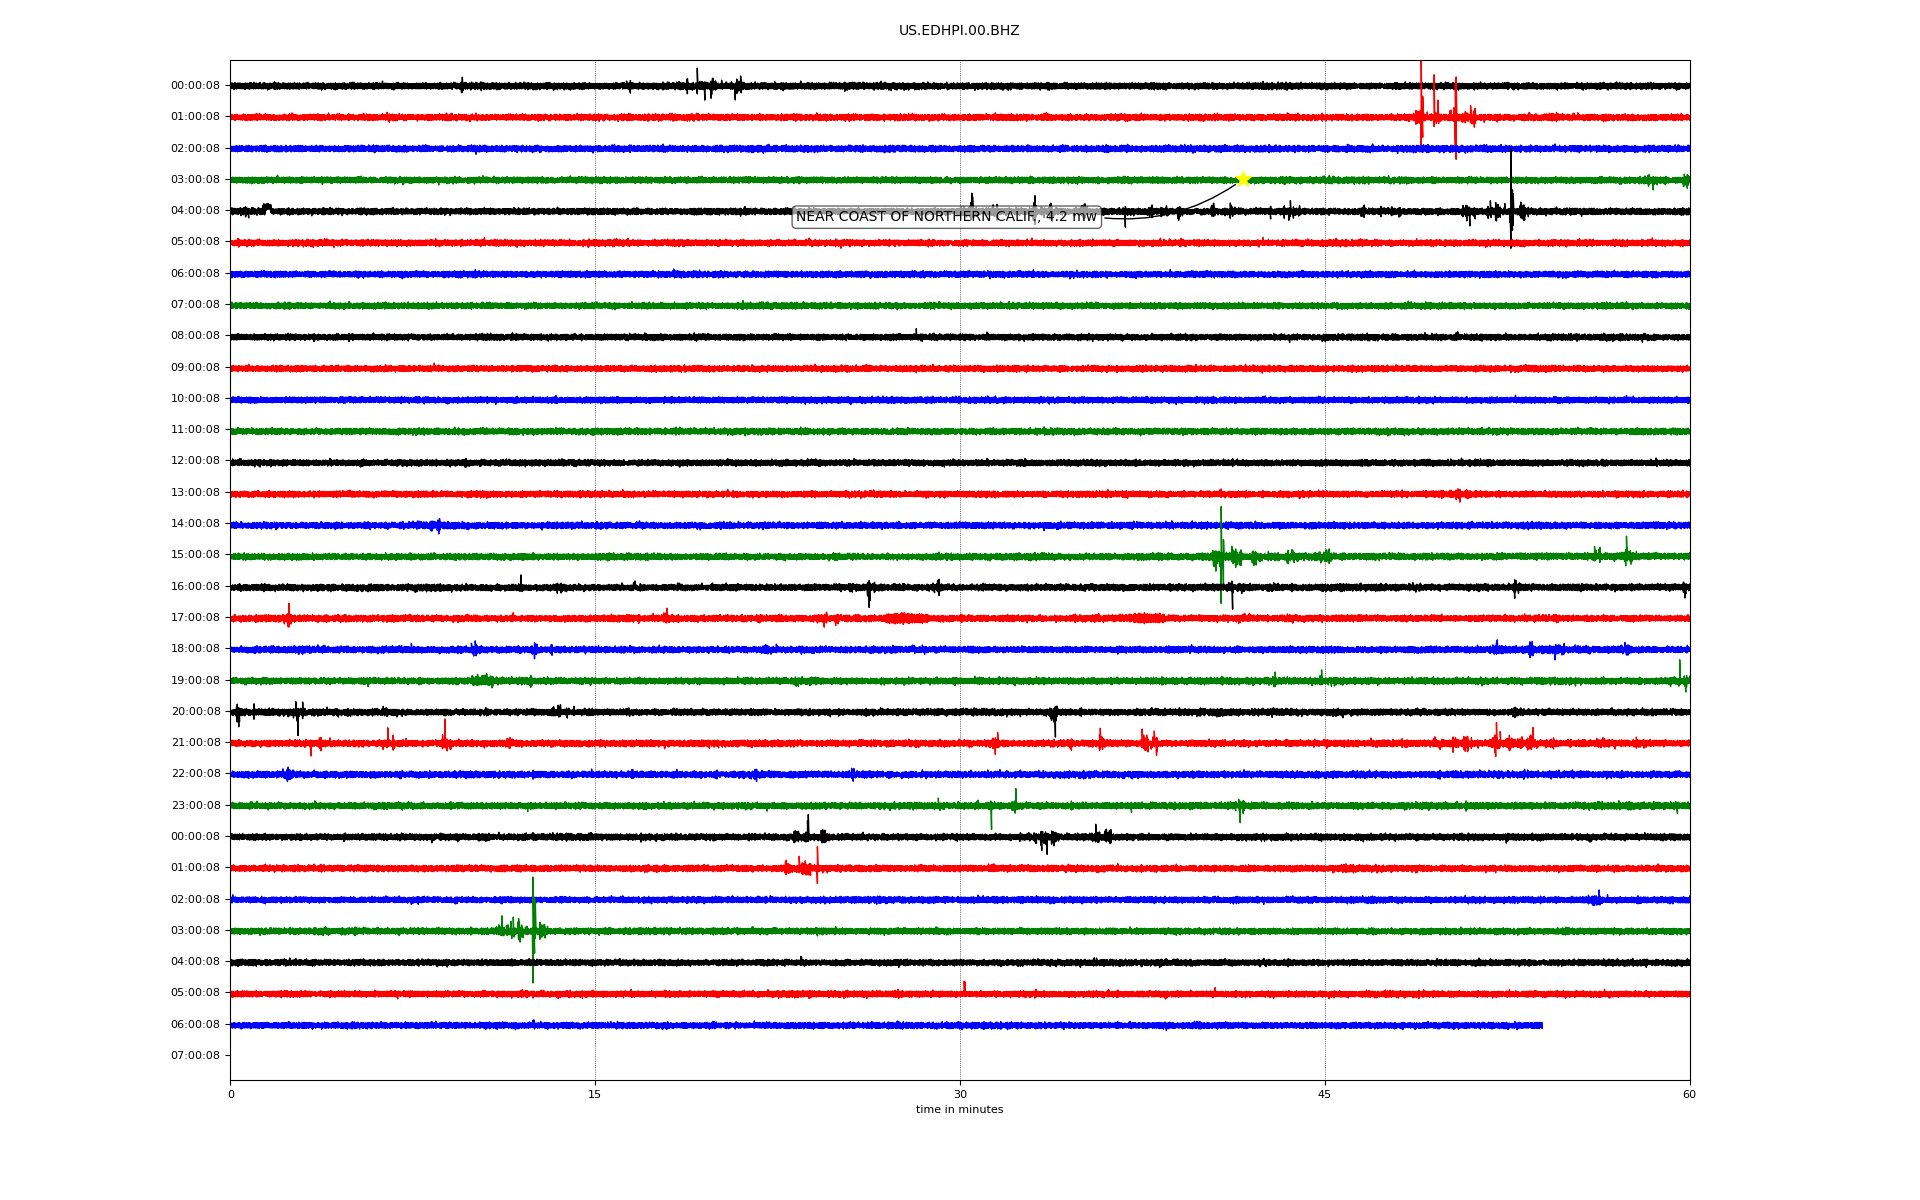Click the x-axis tick label 15
The image size is (1920, 1200).
pos(595,1094)
